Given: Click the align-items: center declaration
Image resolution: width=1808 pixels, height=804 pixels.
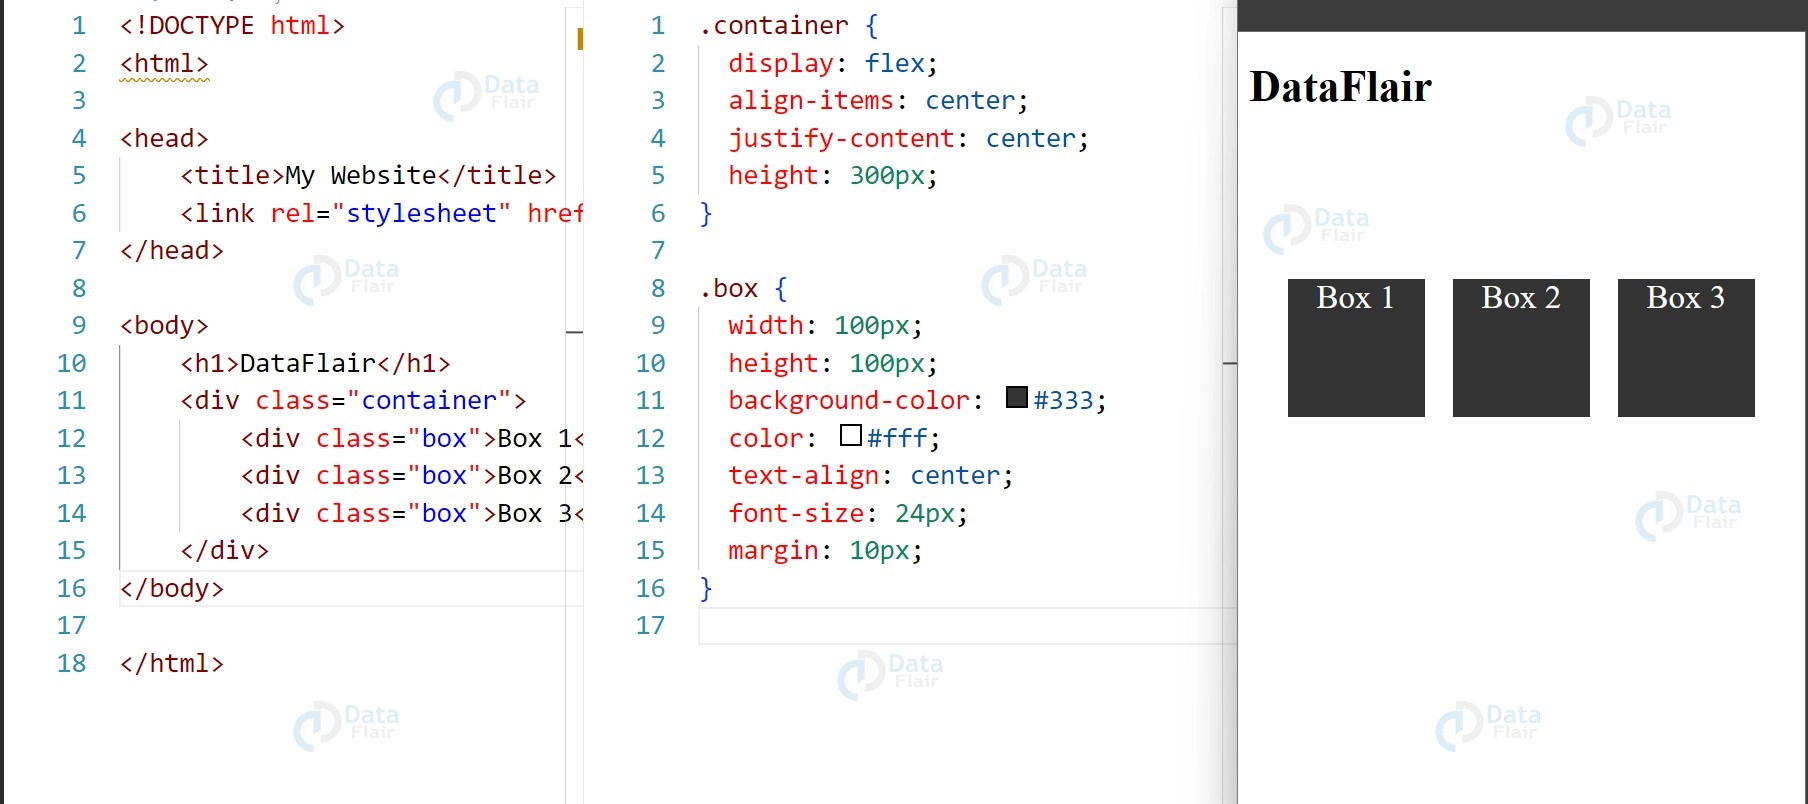Looking at the screenshot, I should click(878, 100).
